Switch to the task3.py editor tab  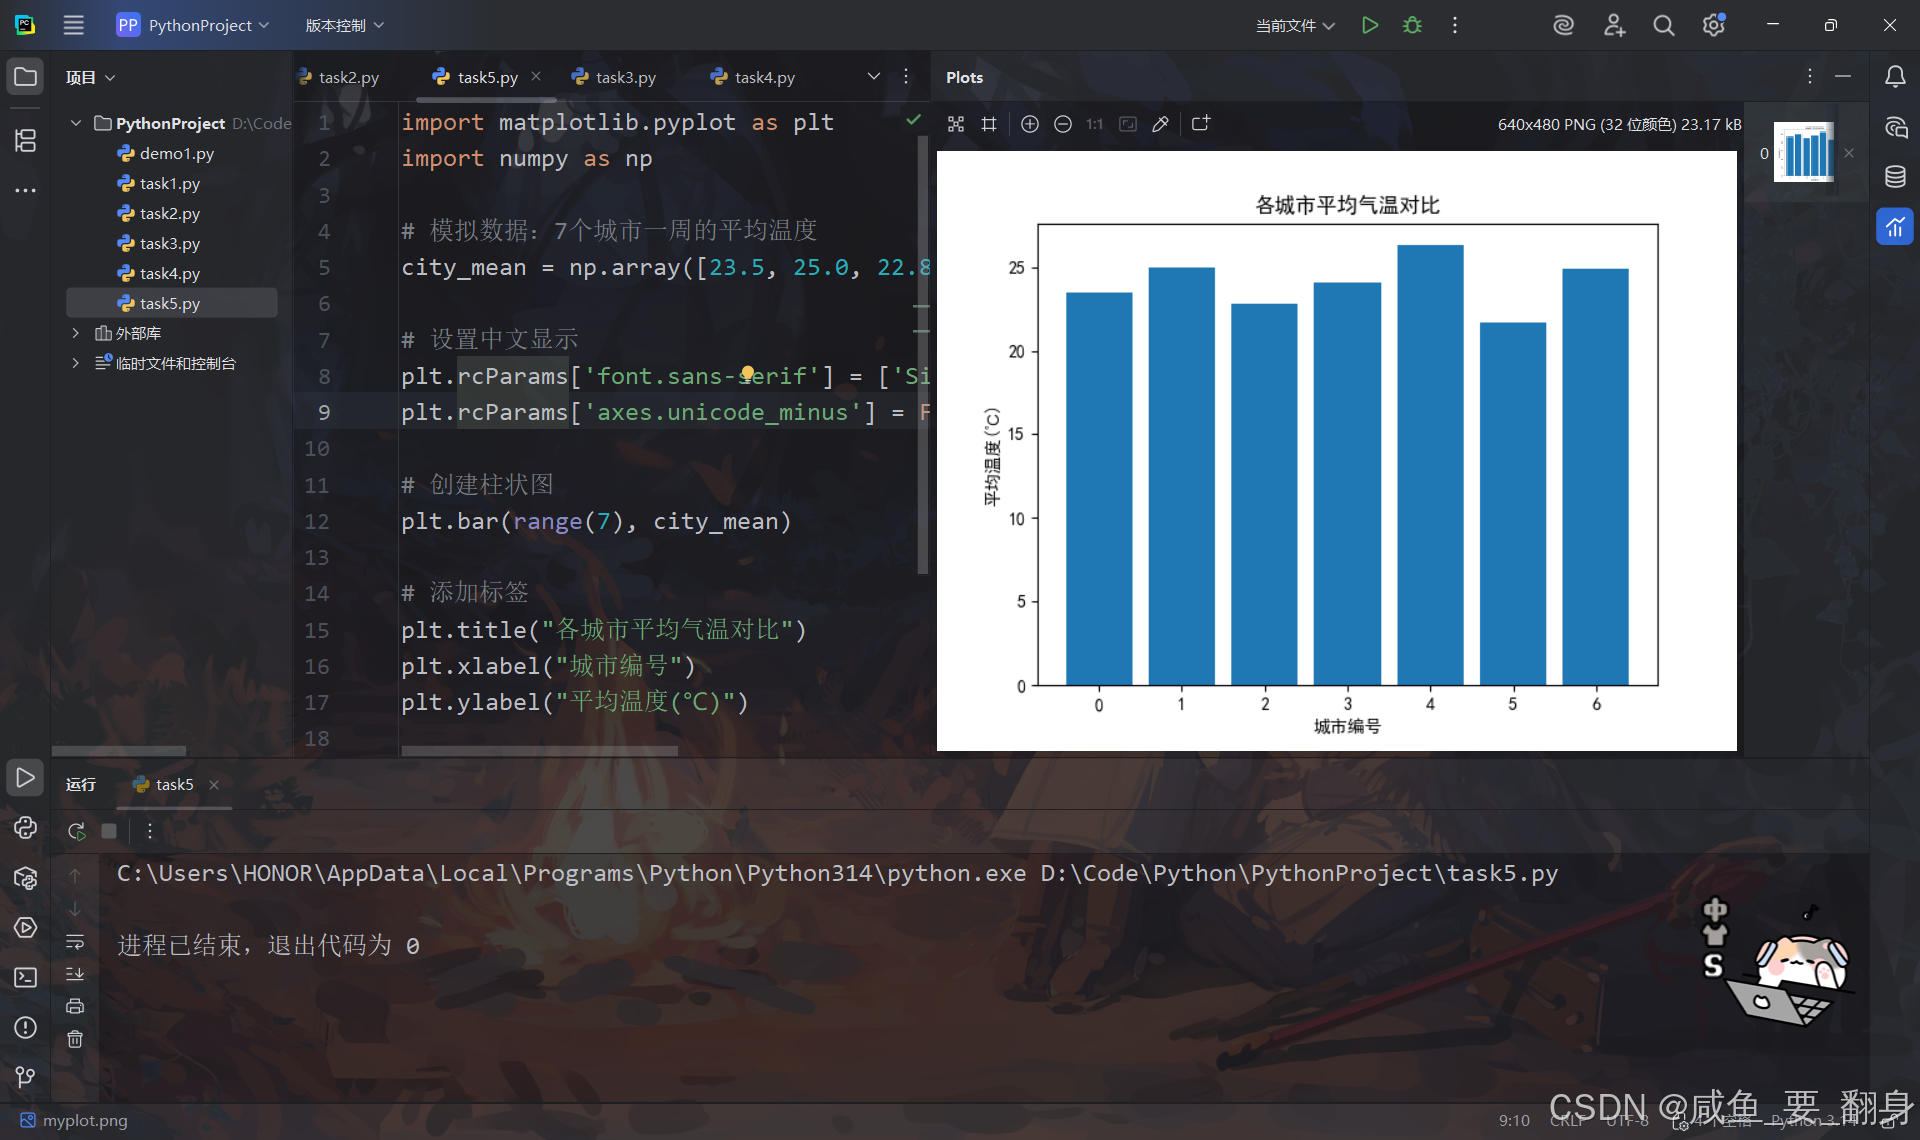coord(624,77)
